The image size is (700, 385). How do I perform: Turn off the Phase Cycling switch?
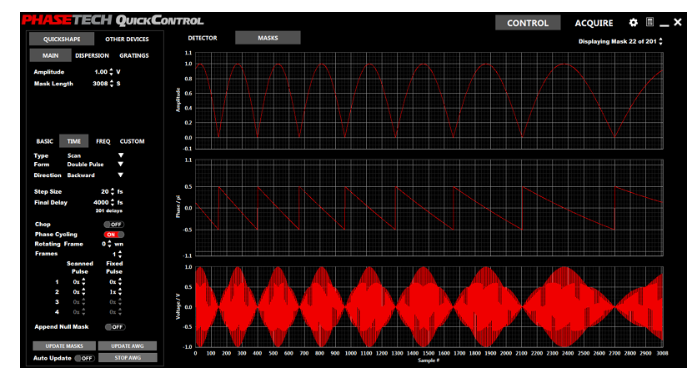[114, 234]
